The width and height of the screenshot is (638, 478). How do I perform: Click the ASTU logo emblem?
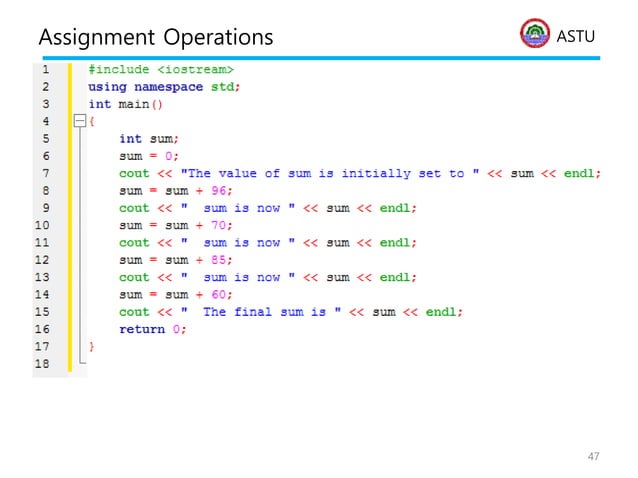coord(535,33)
